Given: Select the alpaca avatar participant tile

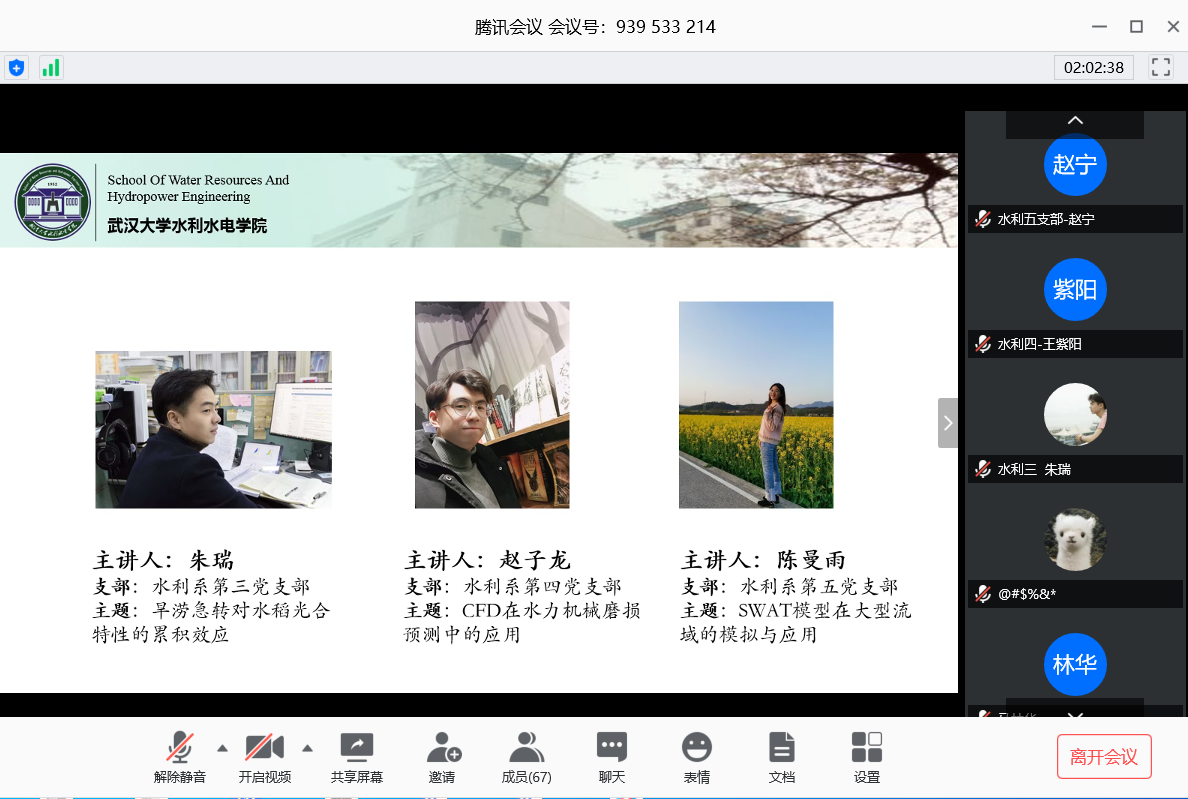Looking at the screenshot, I should [1075, 540].
